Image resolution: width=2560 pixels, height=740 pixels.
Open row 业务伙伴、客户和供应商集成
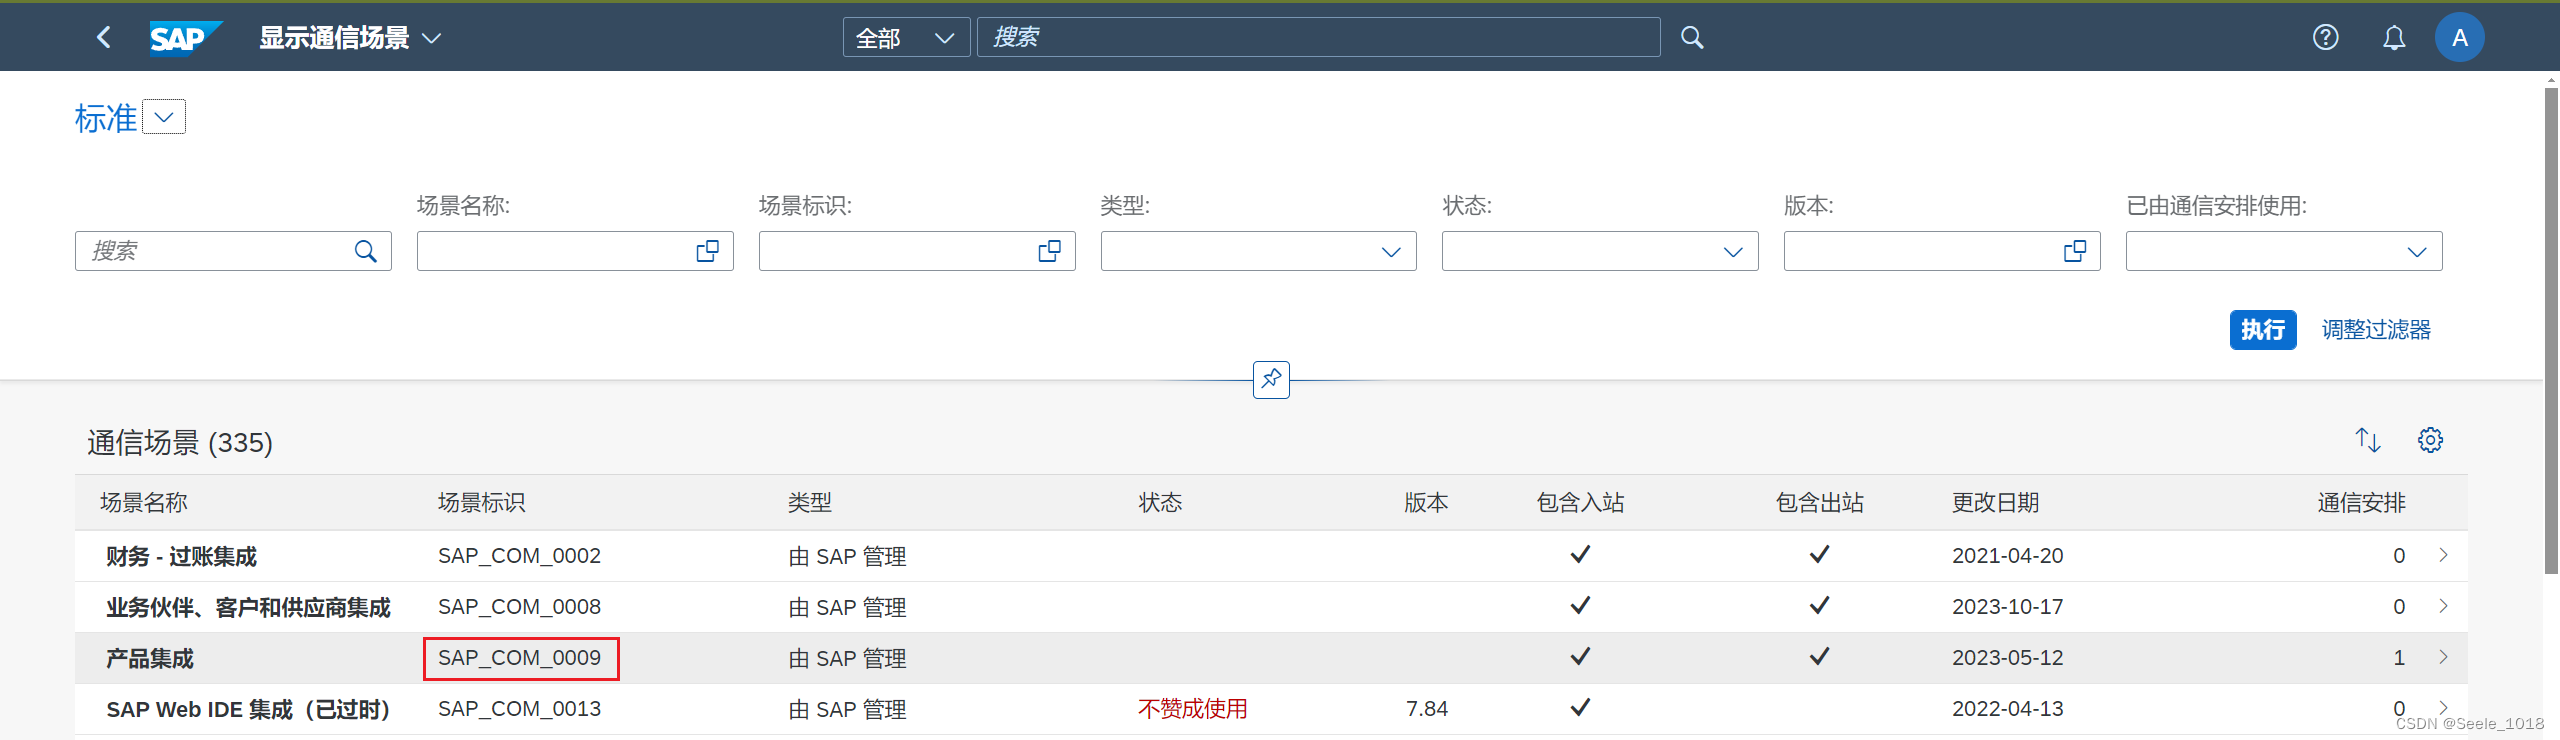tap(1271, 607)
